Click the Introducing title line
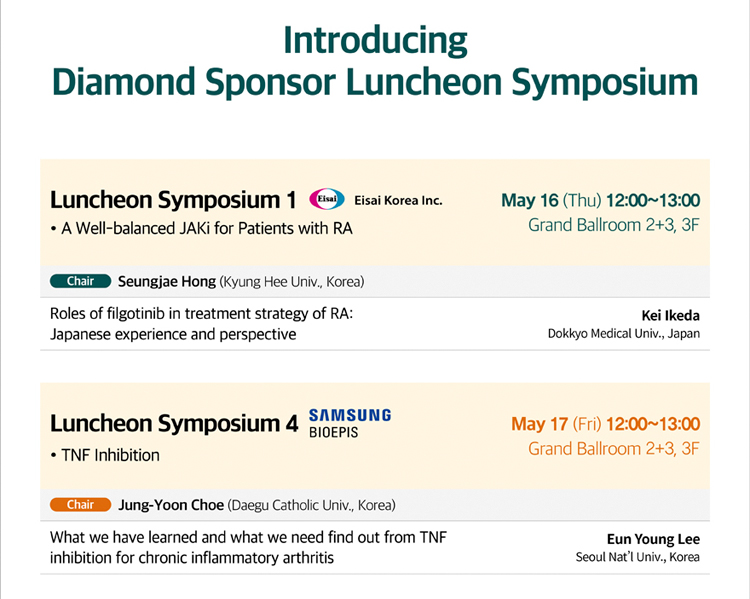 click(375, 41)
